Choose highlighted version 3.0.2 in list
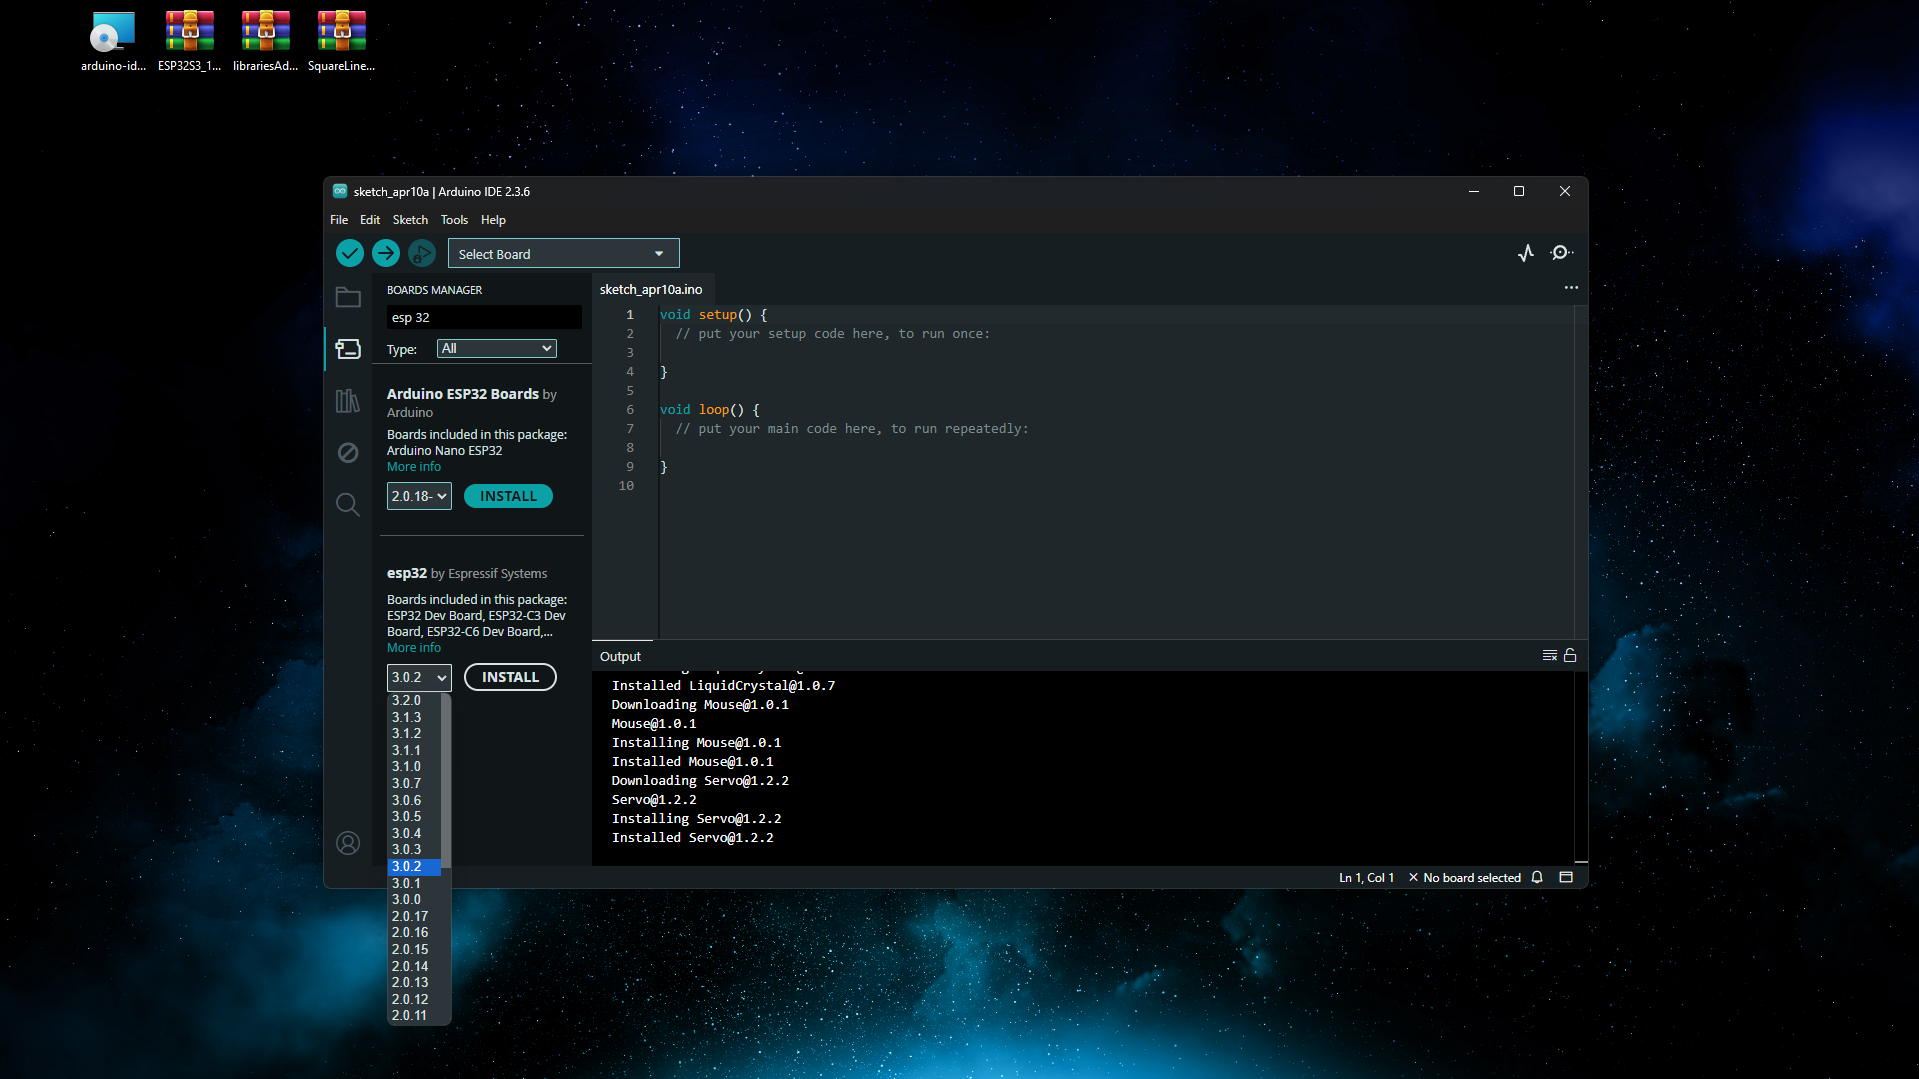The image size is (1919, 1079). point(414,866)
